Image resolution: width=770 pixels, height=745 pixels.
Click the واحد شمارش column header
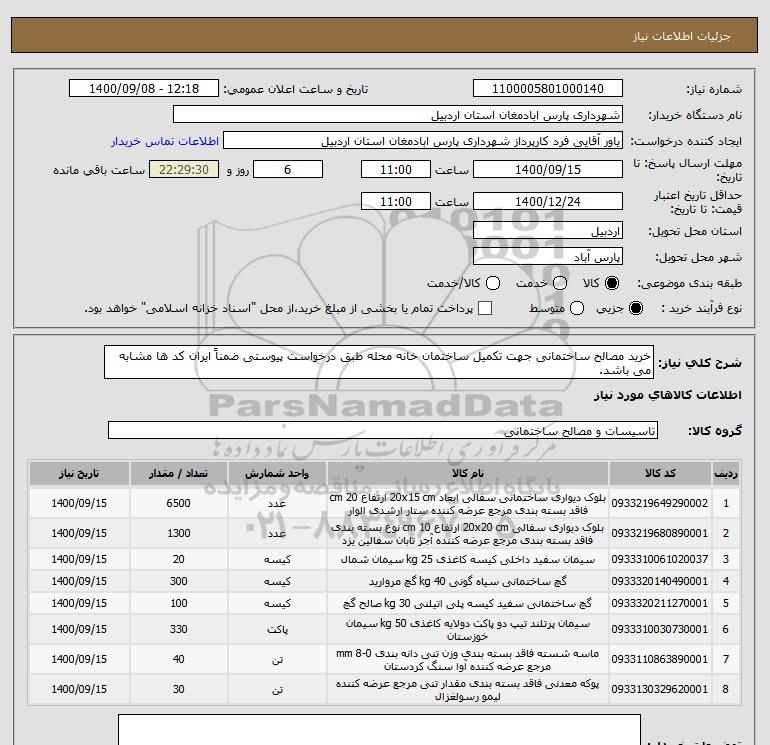(x=277, y=473)
